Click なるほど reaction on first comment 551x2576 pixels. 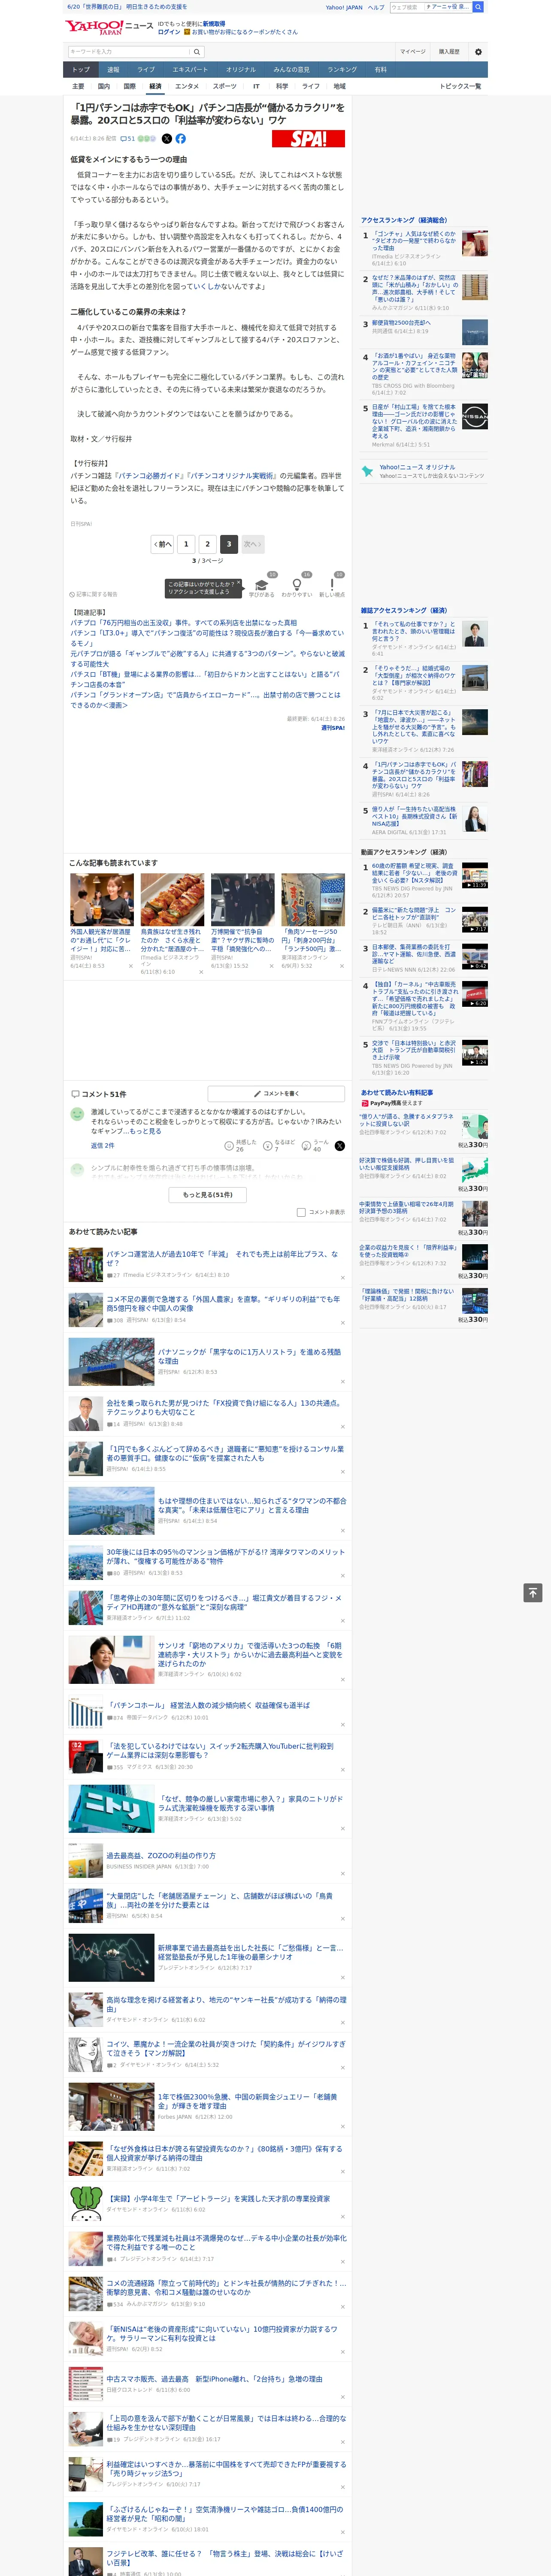click(x=279, y=1146)
